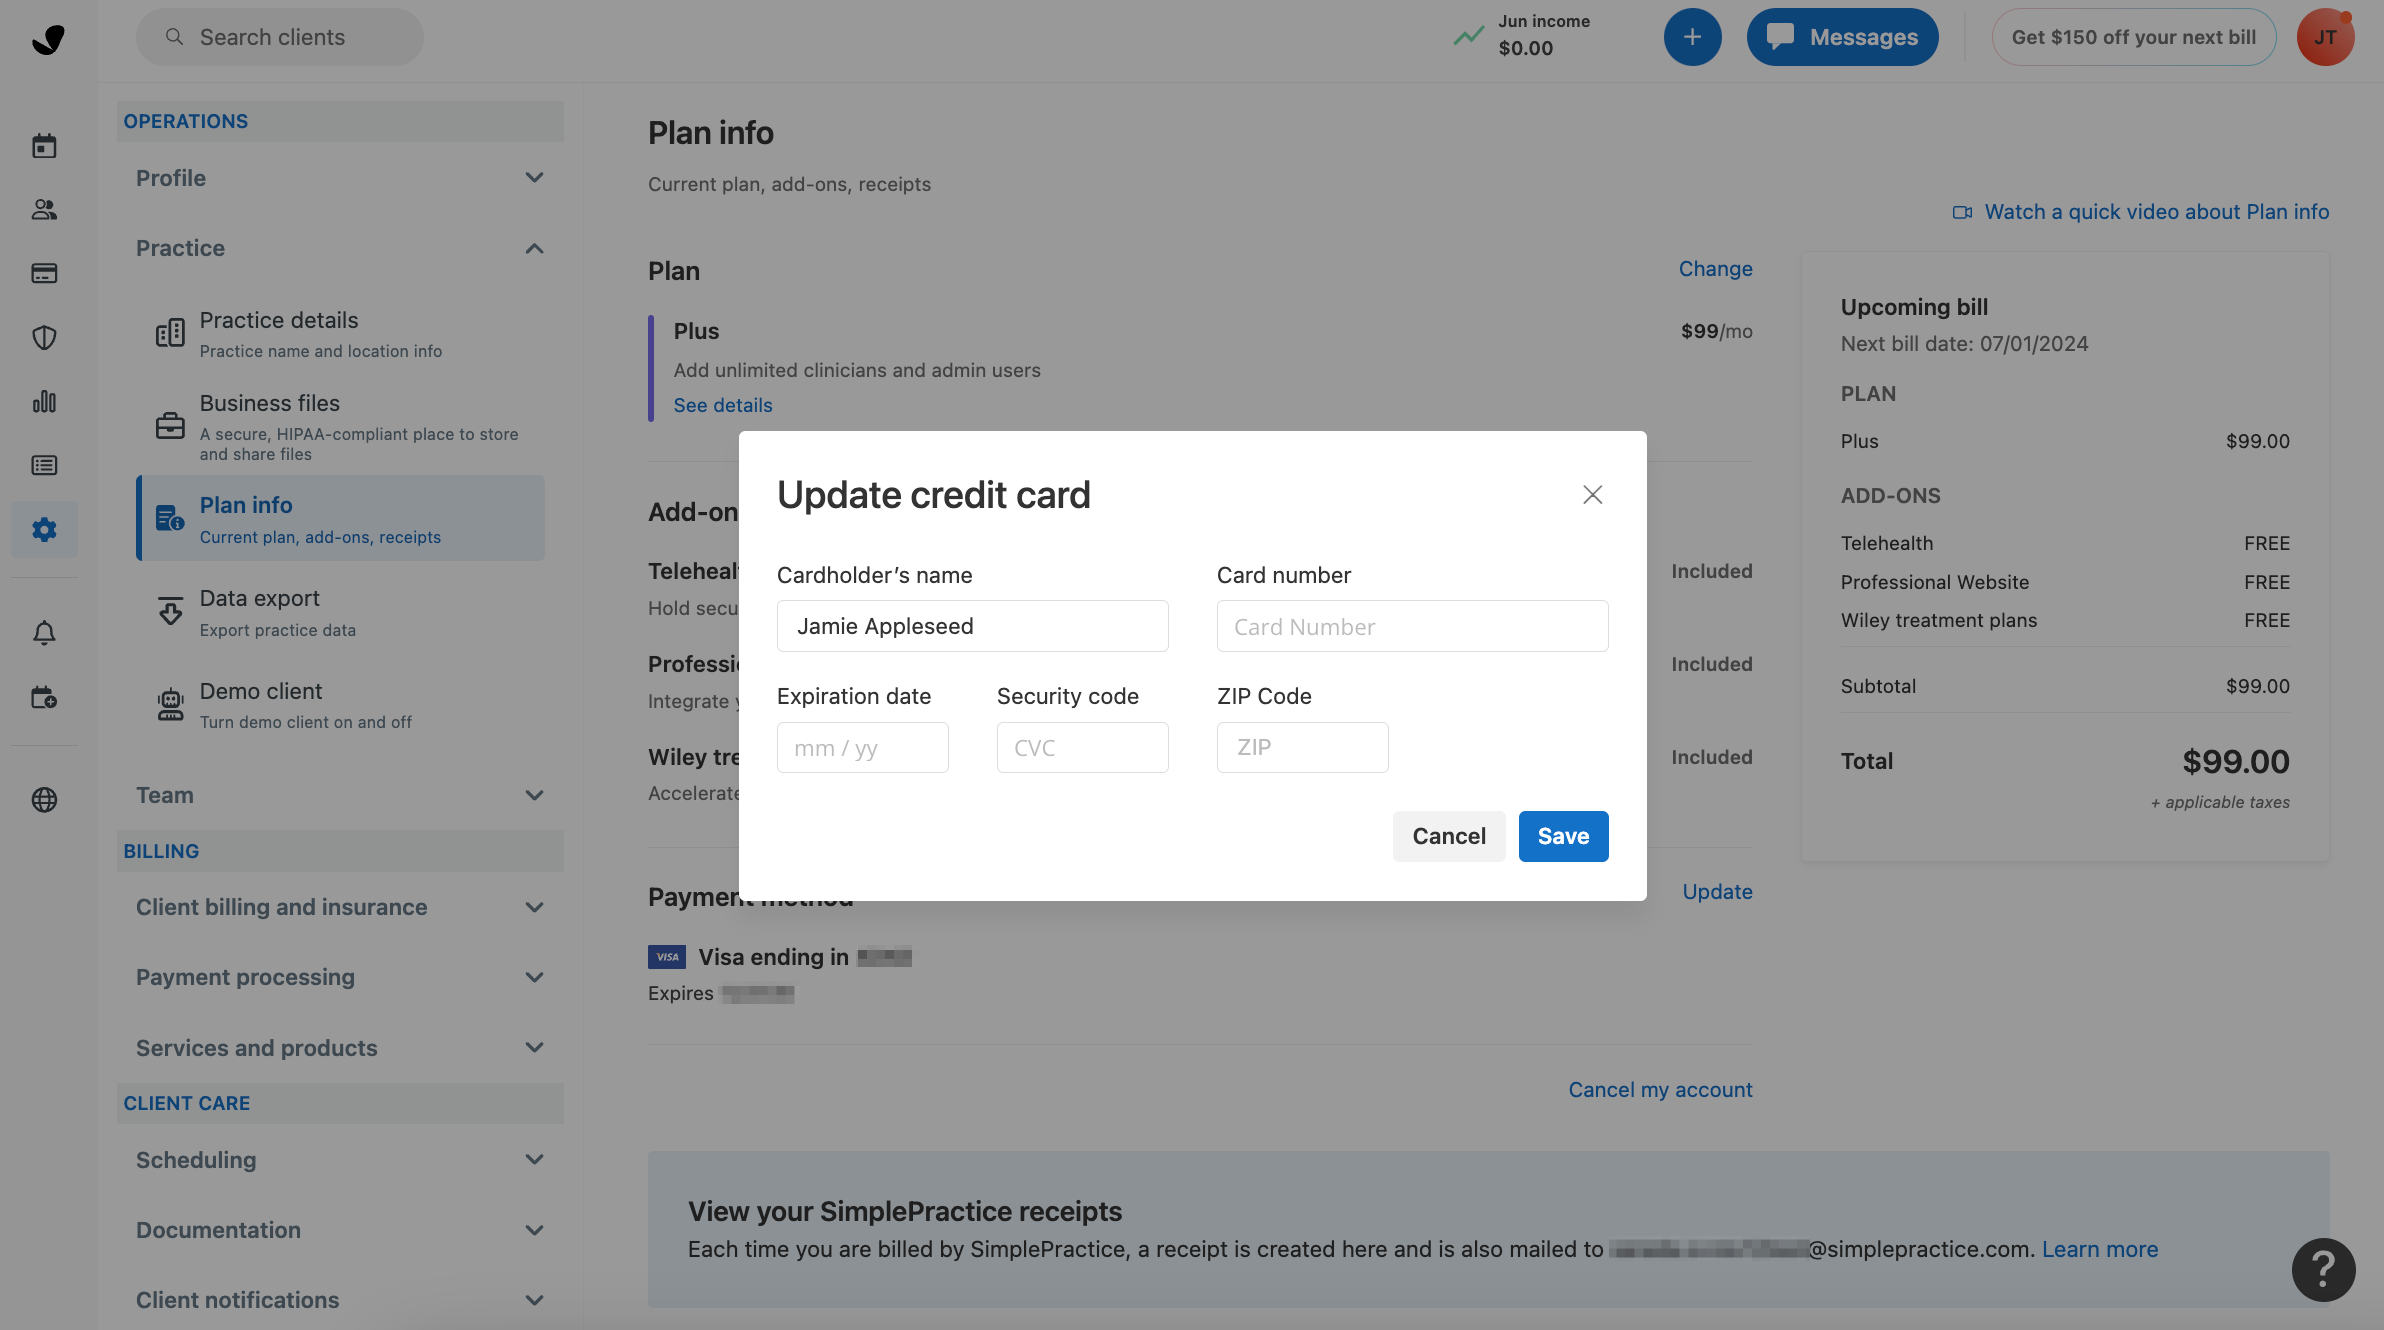The image size is (2384, 1330).
Task: Save the updated credit card
Action: pos(1563,836)
